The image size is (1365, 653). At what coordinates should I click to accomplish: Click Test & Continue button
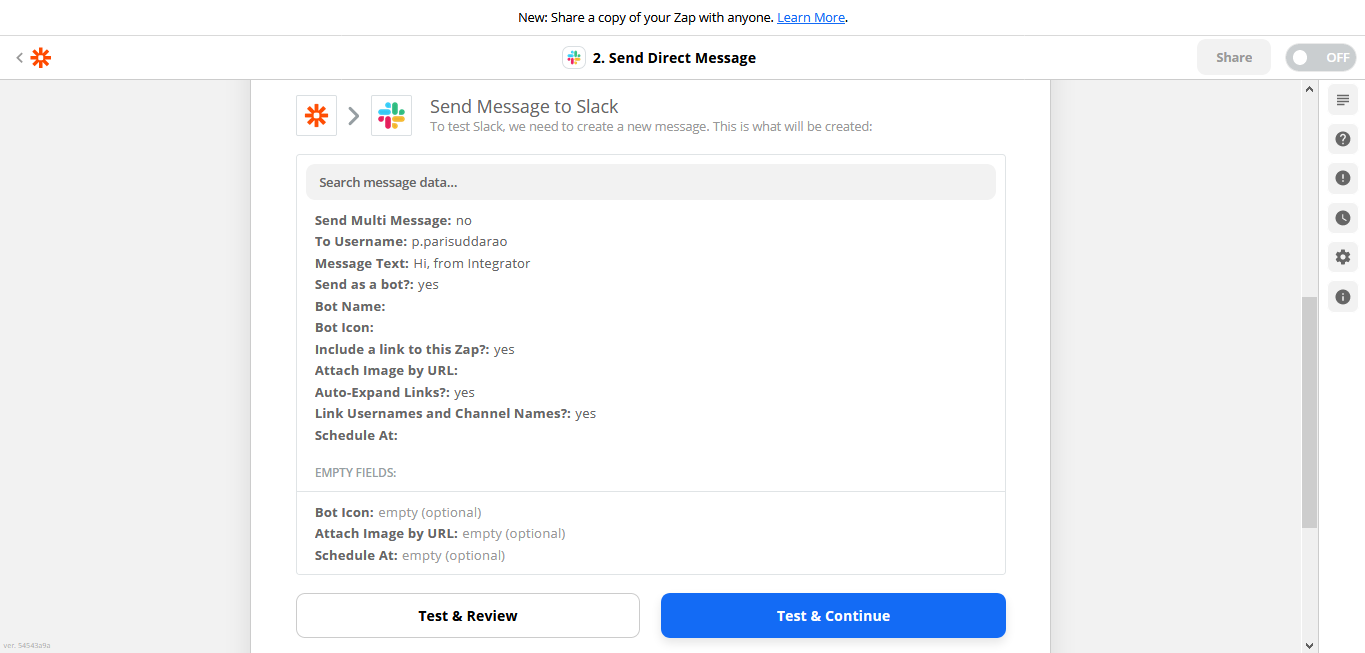click(x=833, y=616)
